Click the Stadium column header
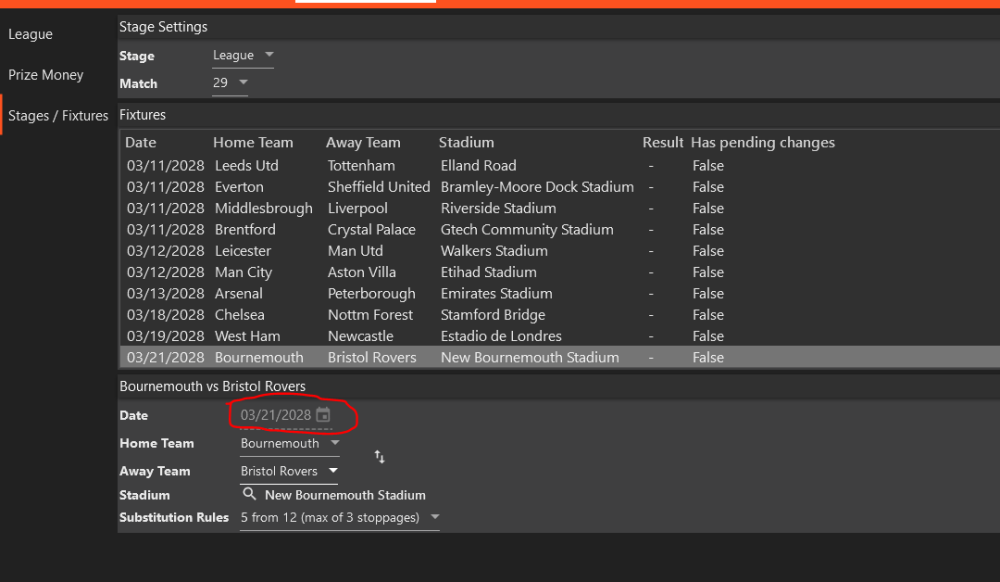Screen dimensions: 1000x582 466,143
